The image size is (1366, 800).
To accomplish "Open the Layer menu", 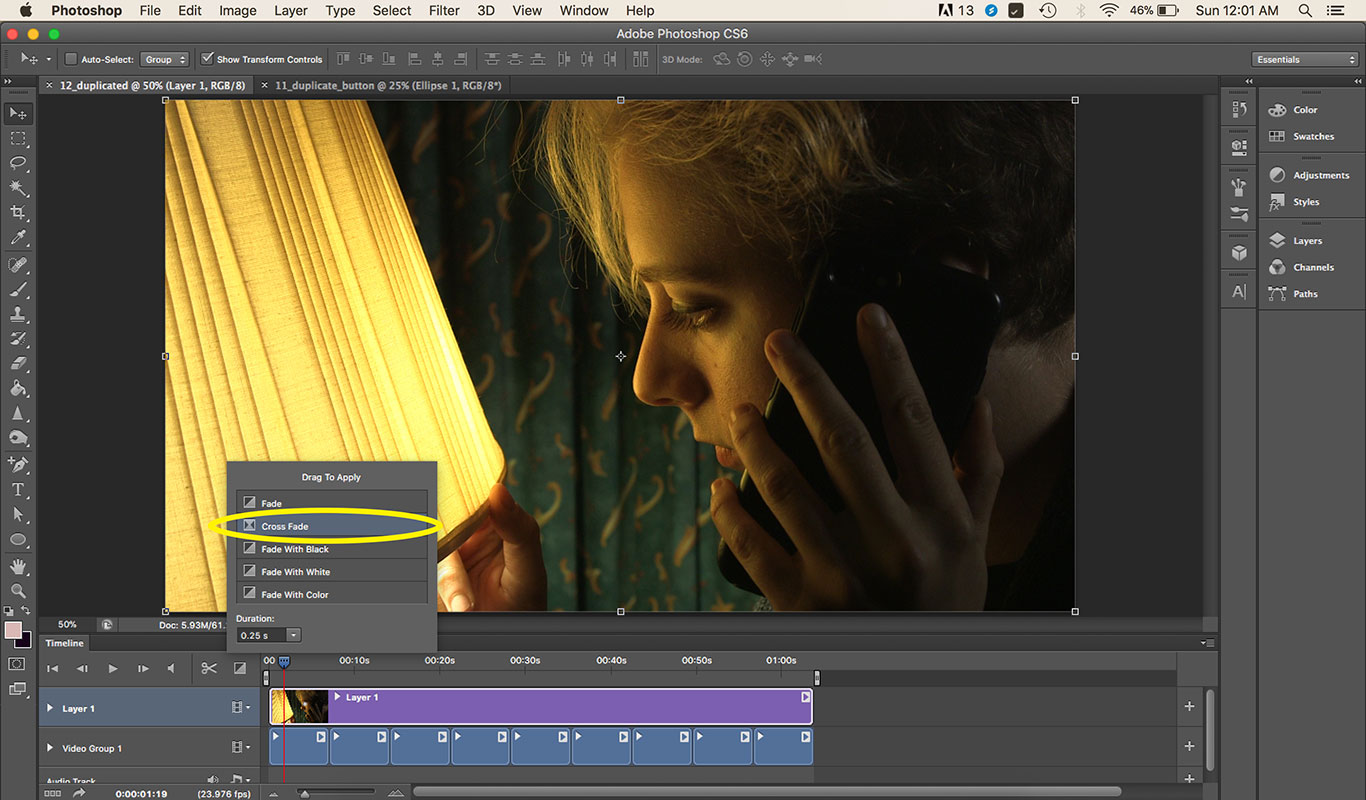I will (291, 11).
